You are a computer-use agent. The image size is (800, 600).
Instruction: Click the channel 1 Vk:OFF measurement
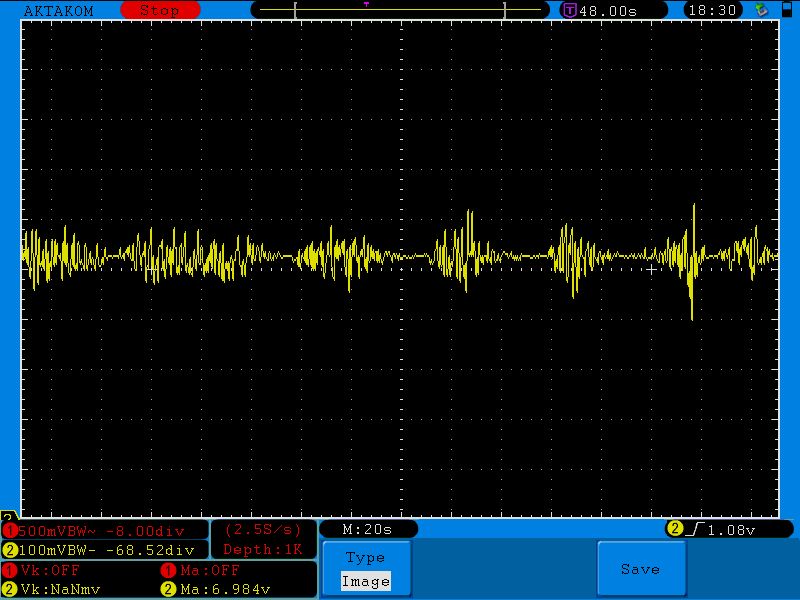50,570
